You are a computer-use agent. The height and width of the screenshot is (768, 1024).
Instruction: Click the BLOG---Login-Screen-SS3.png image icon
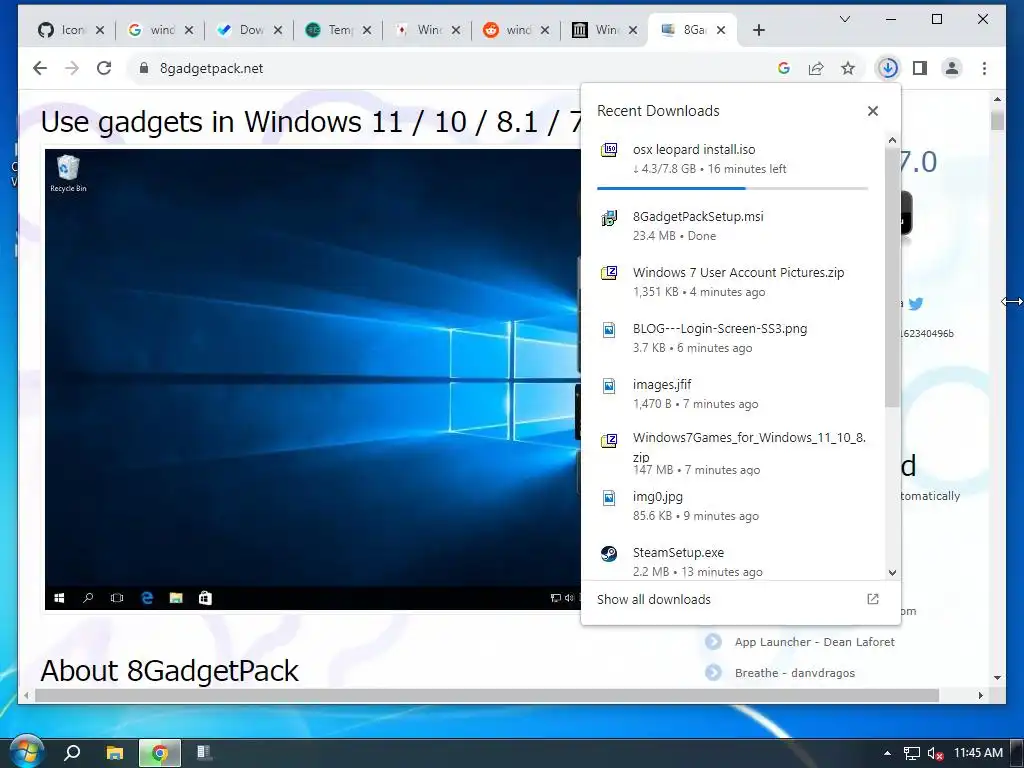pos(609,330)
